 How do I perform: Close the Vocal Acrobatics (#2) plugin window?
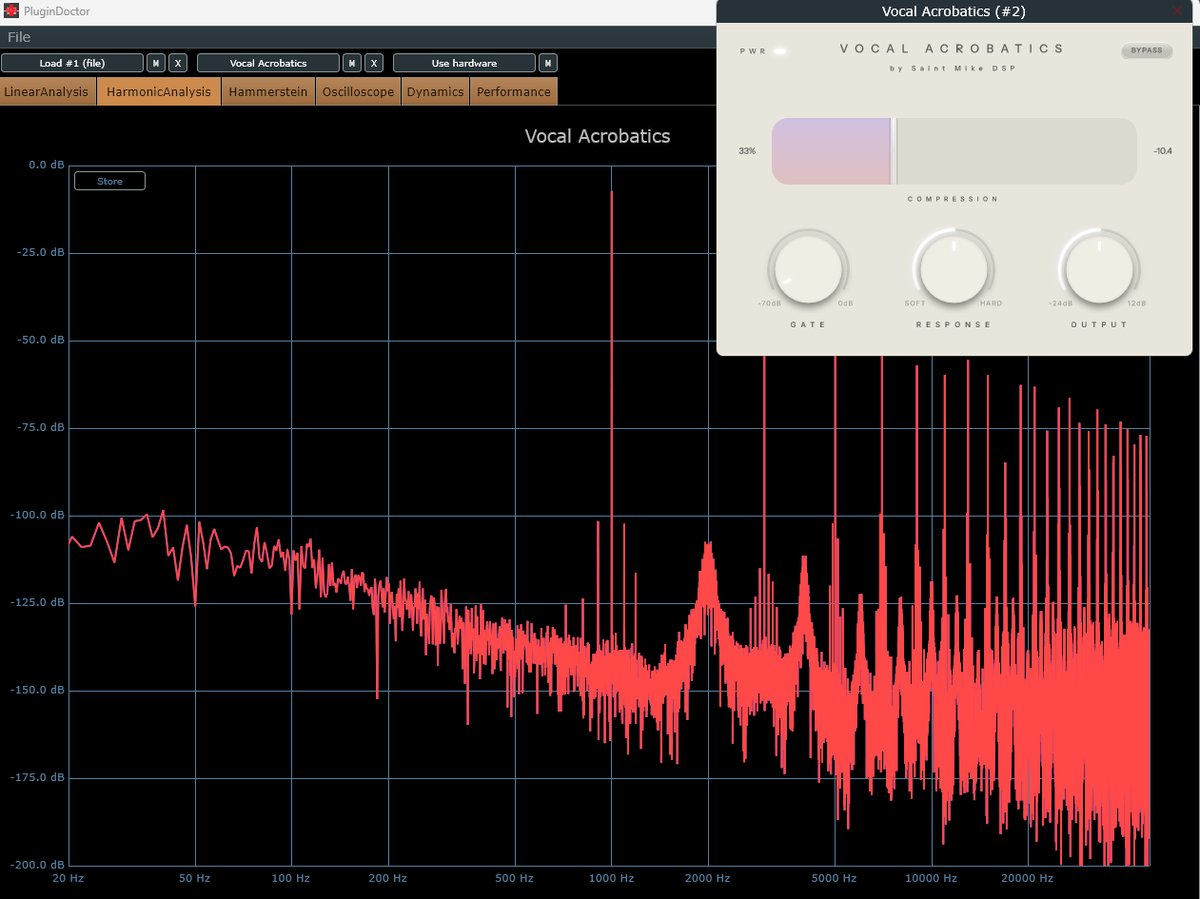[x=1176, y=11]
